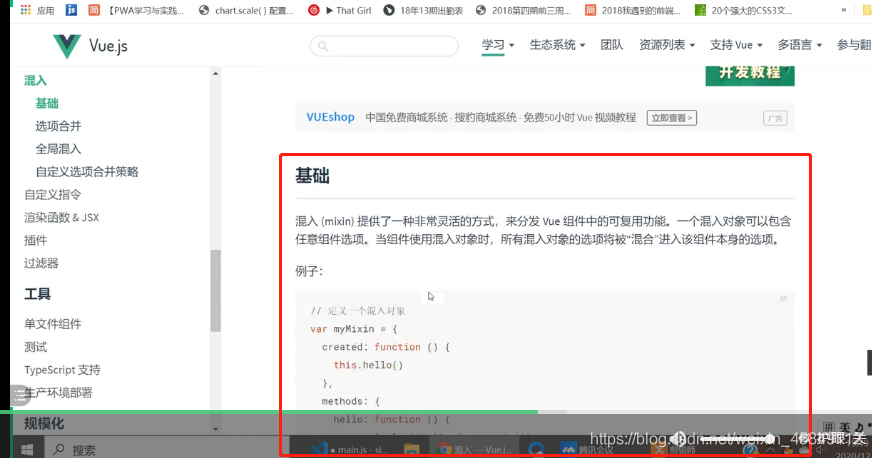Open the That Girl bookmark

pyautogui.click(x=340, y=11)
